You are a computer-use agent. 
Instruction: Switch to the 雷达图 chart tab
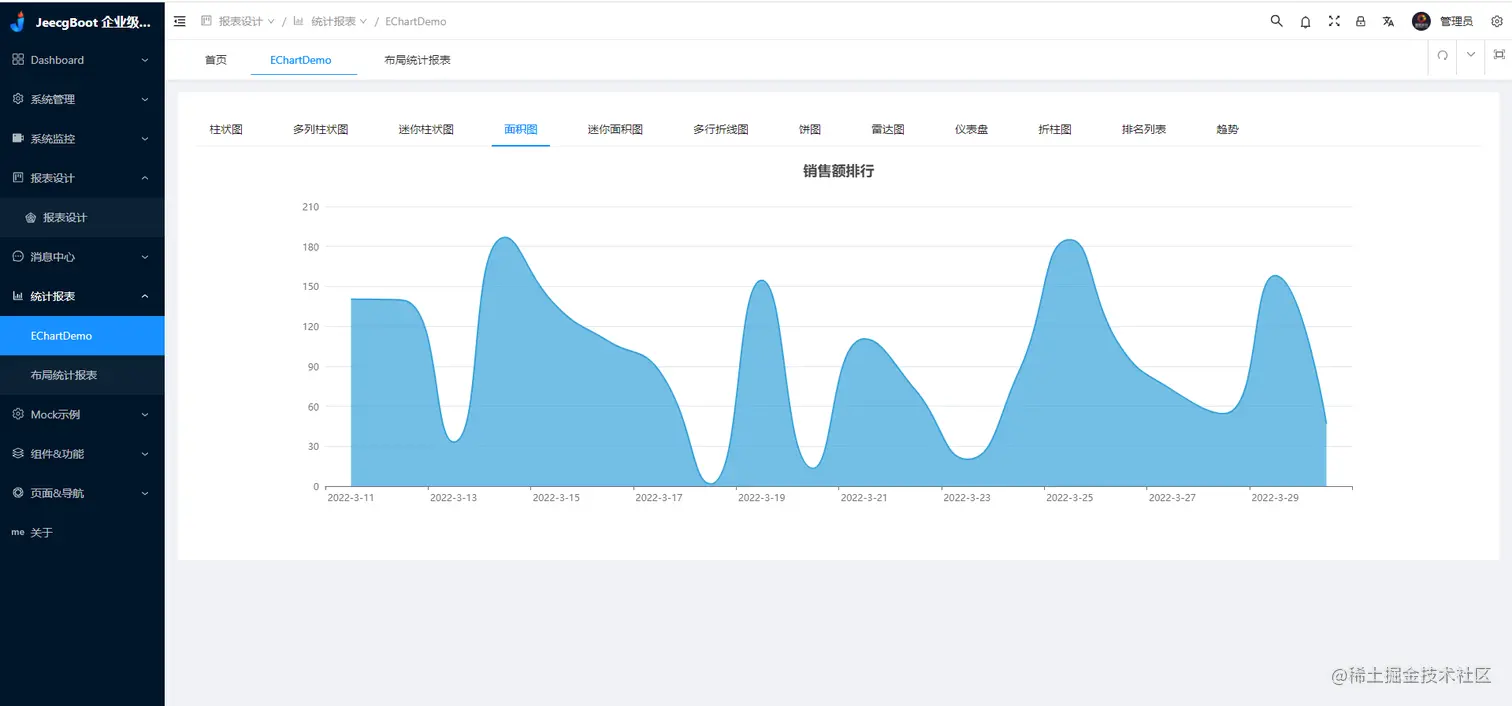(888, 129)
